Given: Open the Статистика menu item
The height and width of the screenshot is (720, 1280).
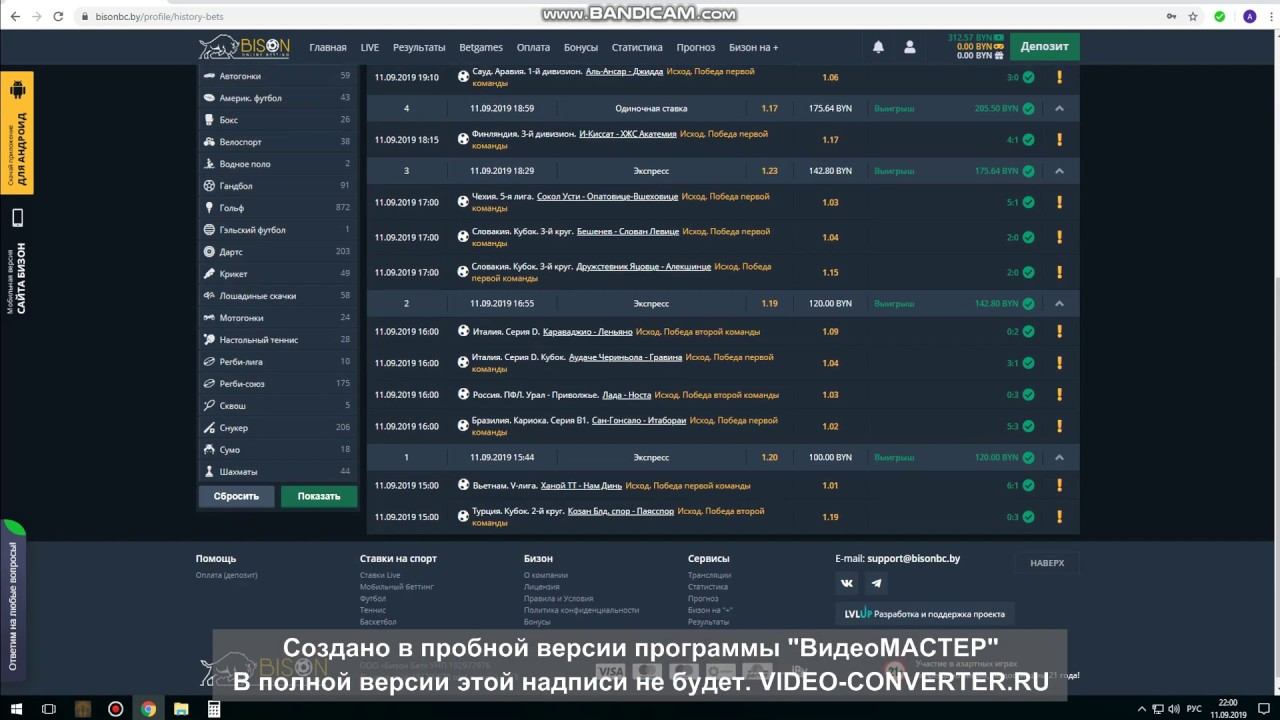Looking at the screenshot, I should (637, 47).
